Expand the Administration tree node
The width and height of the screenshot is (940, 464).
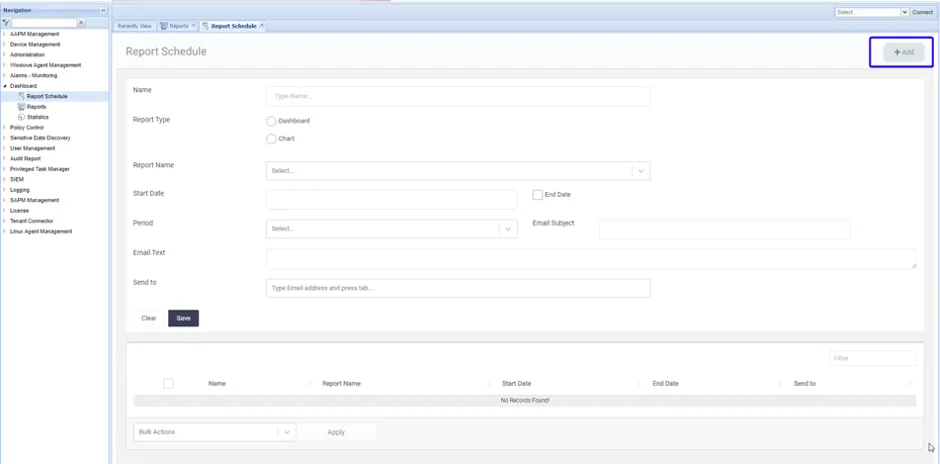[x=5, y=55]
